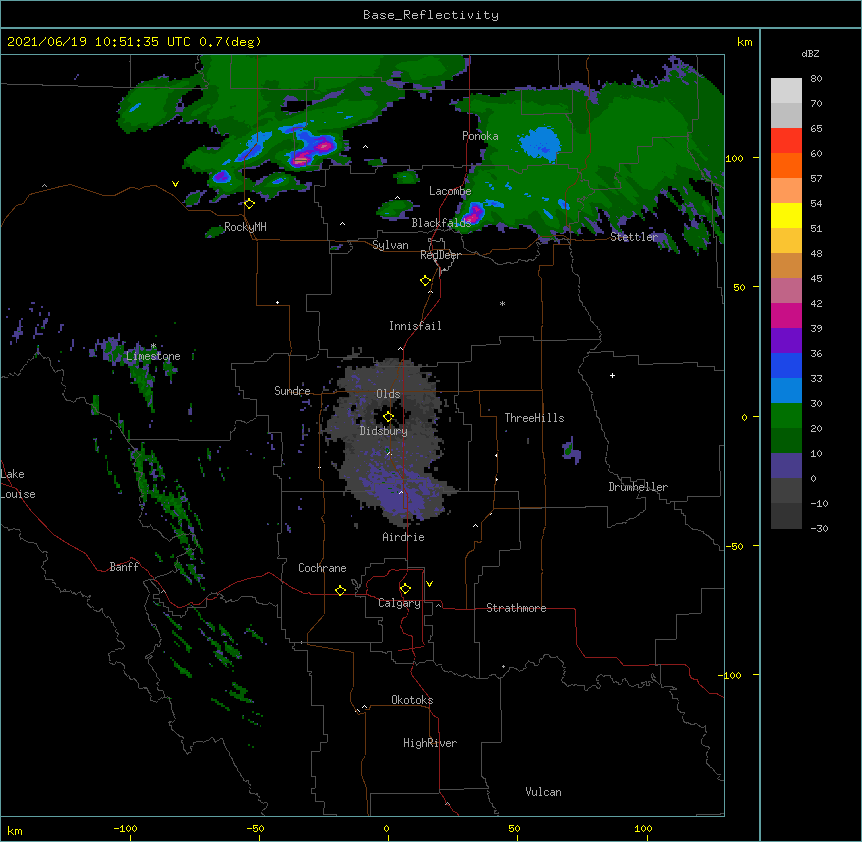Click the RedDeer city label
This screenshot has width=862, height=842.
pos(440,255)
